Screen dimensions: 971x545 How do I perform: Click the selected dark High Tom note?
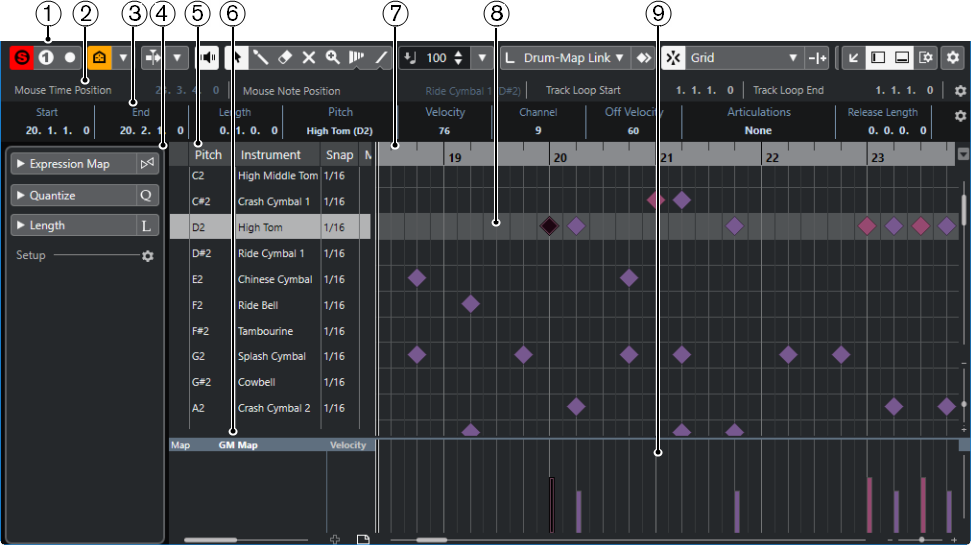pyautogui.click(x=549, y=226)
